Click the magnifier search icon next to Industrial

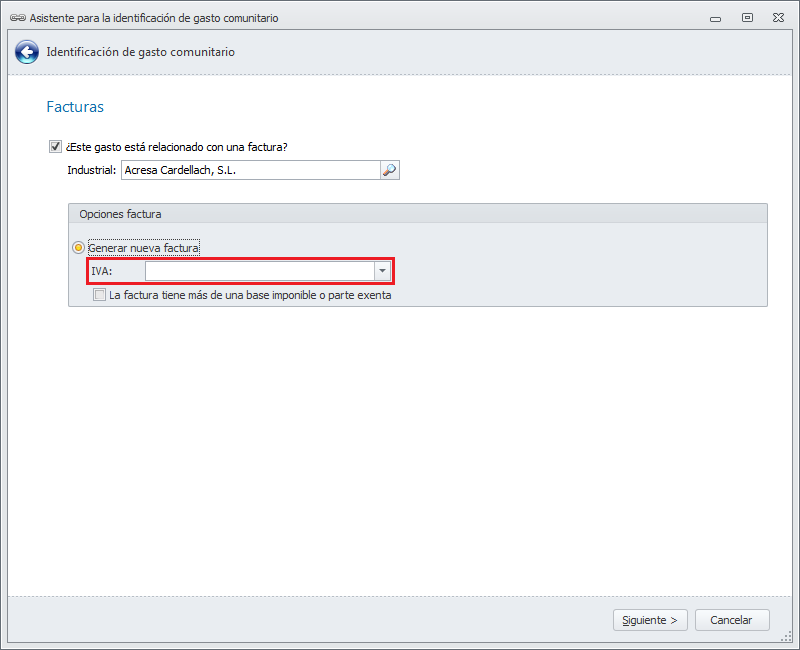(389, 170)
